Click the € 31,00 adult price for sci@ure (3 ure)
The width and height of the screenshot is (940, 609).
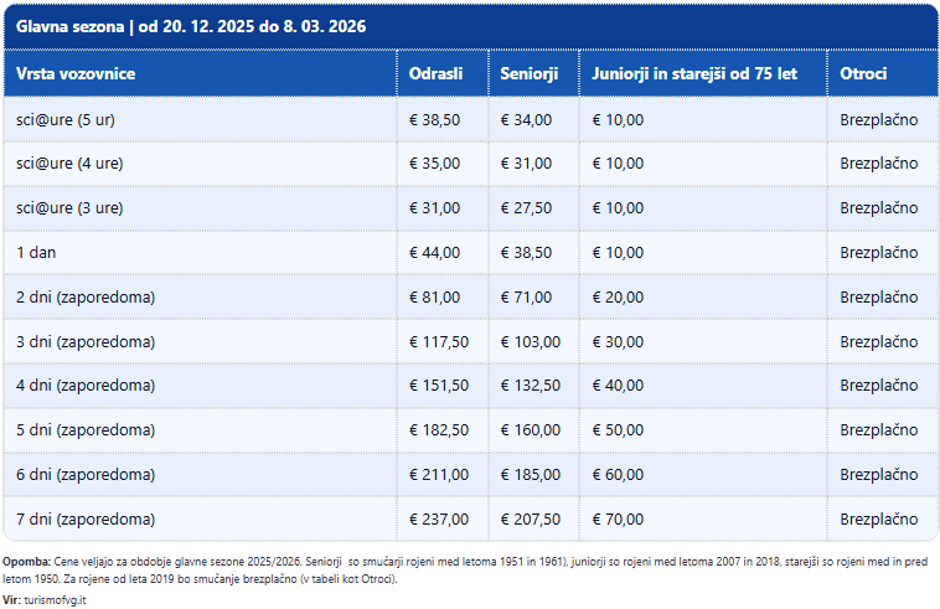435,208
